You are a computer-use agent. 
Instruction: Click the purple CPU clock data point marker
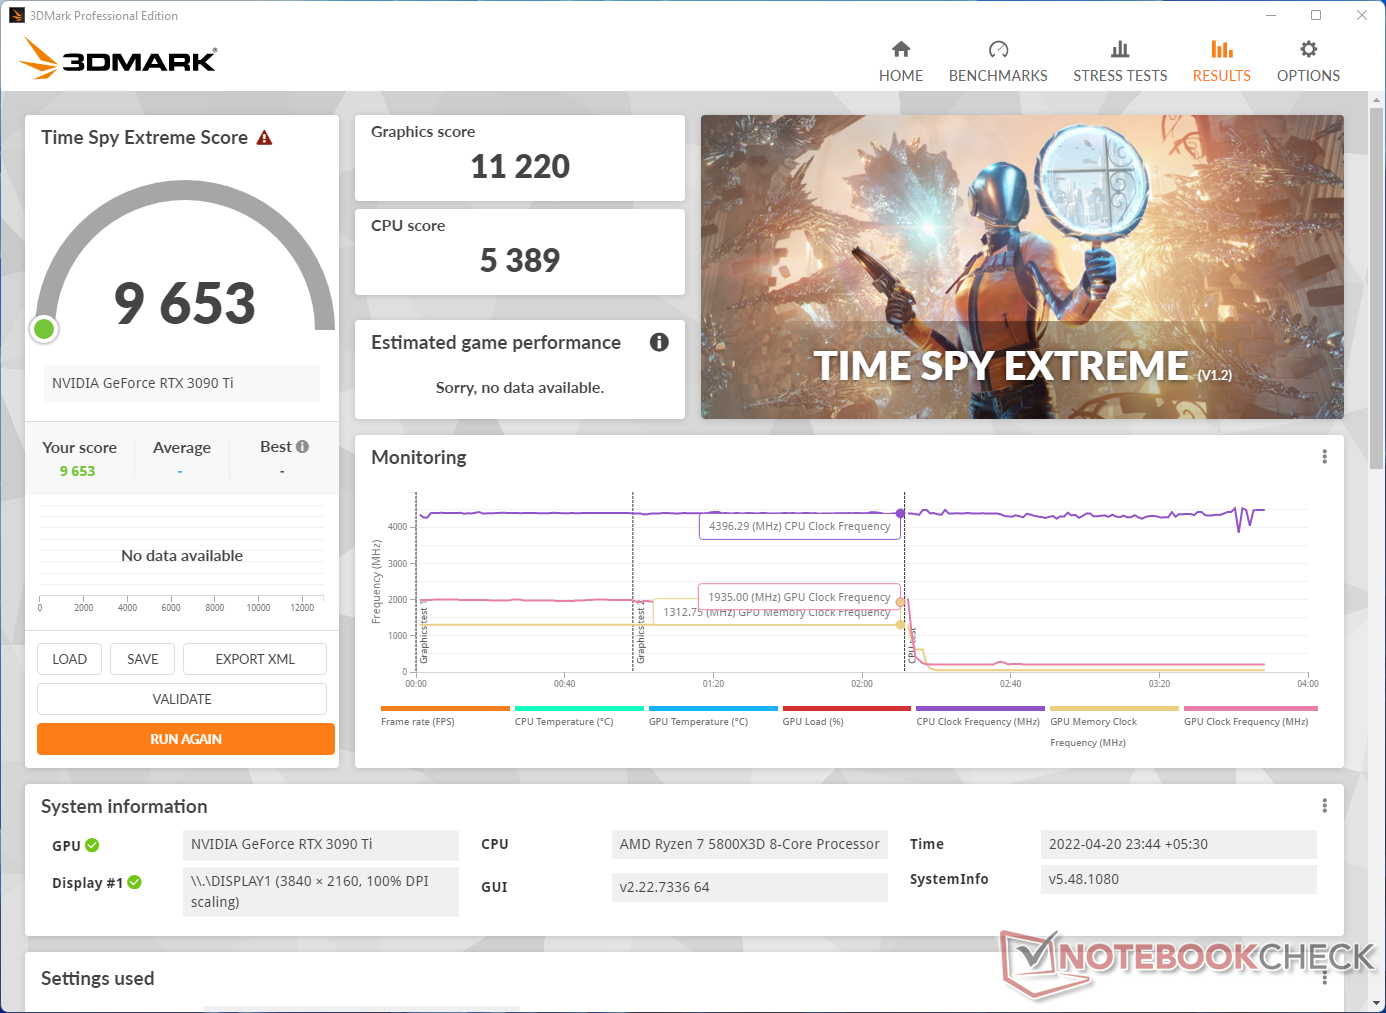(900, 513)
